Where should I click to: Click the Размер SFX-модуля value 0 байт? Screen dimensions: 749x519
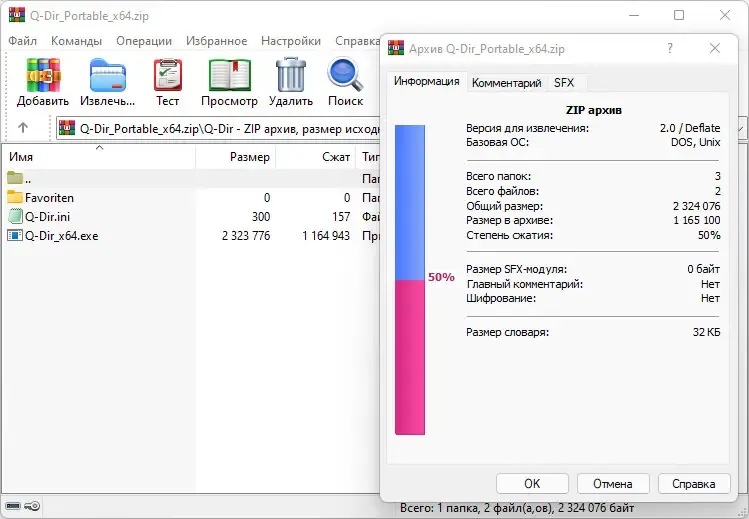pos(703,269)
